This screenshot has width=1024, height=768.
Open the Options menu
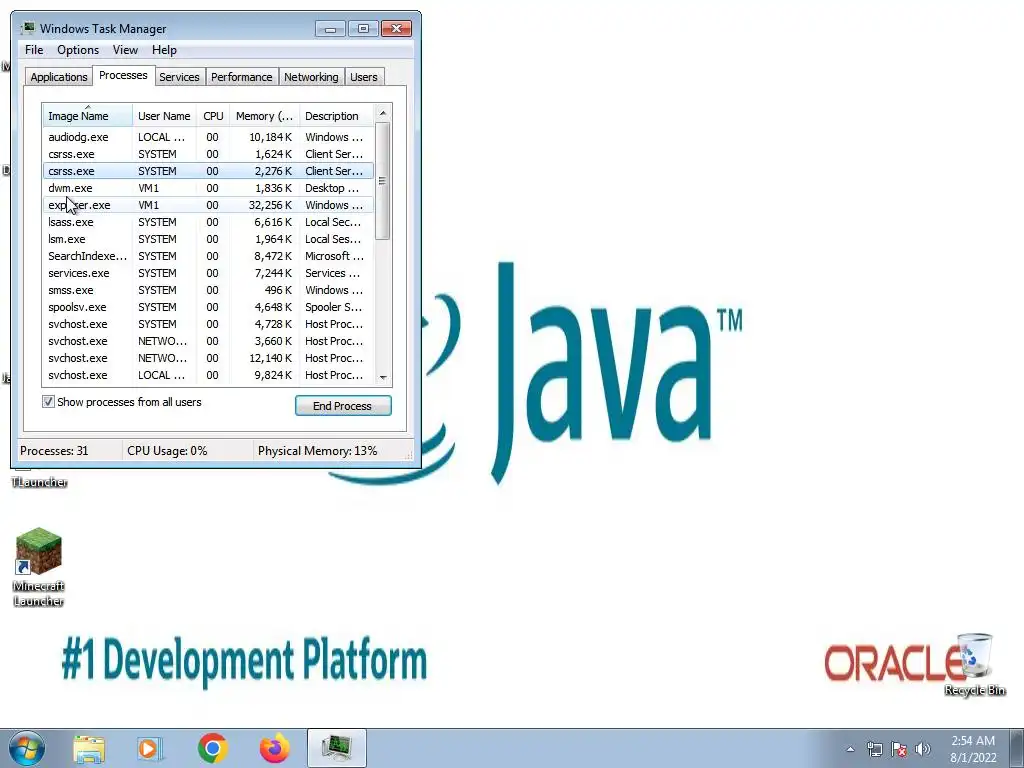coord(78,50)
